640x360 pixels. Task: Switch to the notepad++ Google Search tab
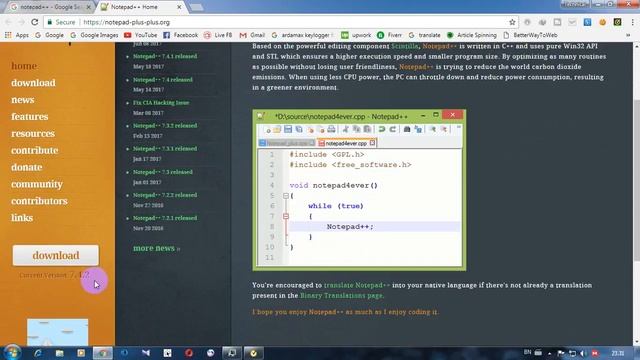49,7
